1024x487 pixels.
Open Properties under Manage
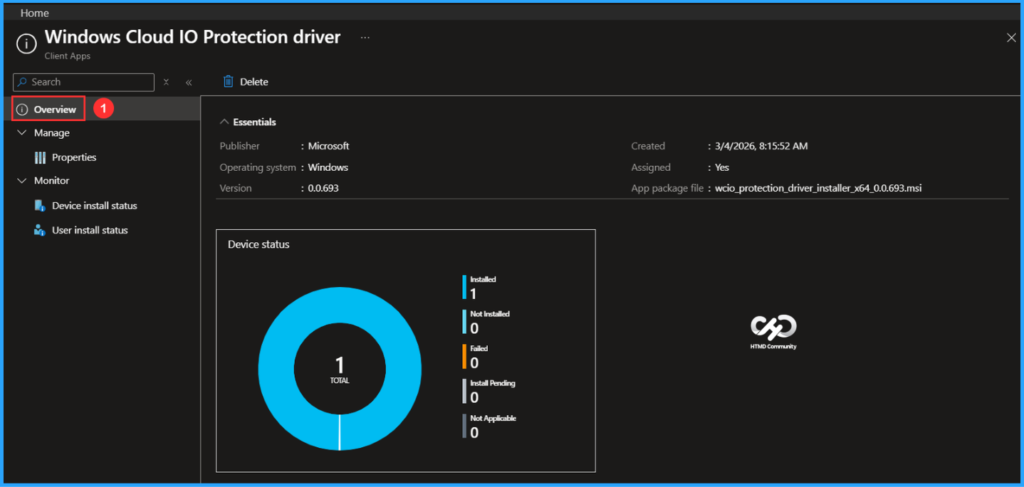[74, 157]
